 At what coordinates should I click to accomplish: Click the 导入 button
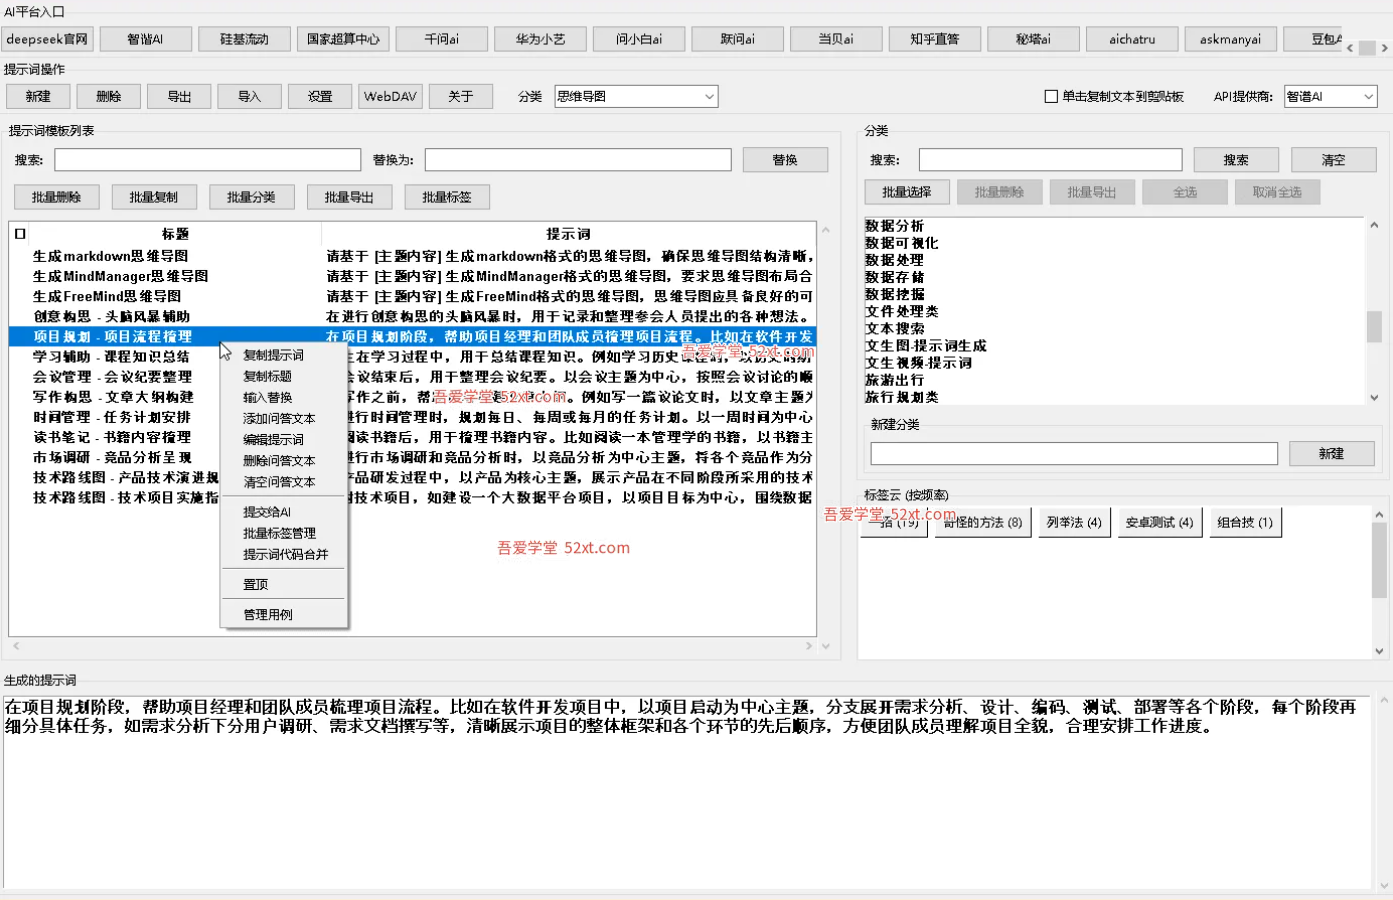click(x=250, y=97)
